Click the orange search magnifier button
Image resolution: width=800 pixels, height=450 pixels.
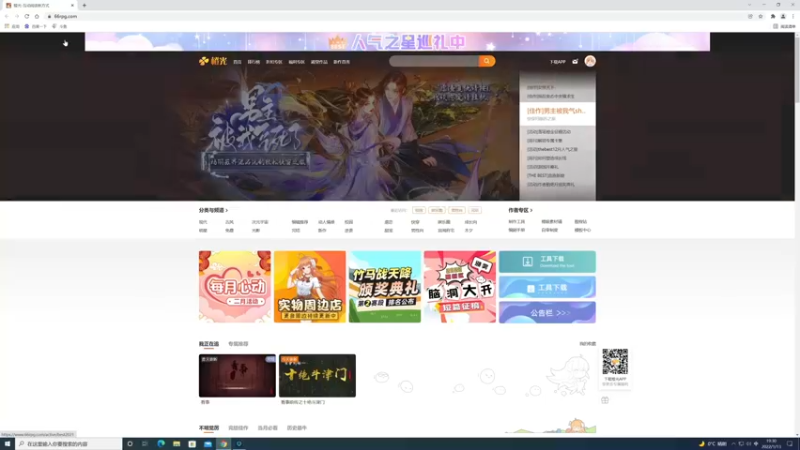(x=486, y=61)
